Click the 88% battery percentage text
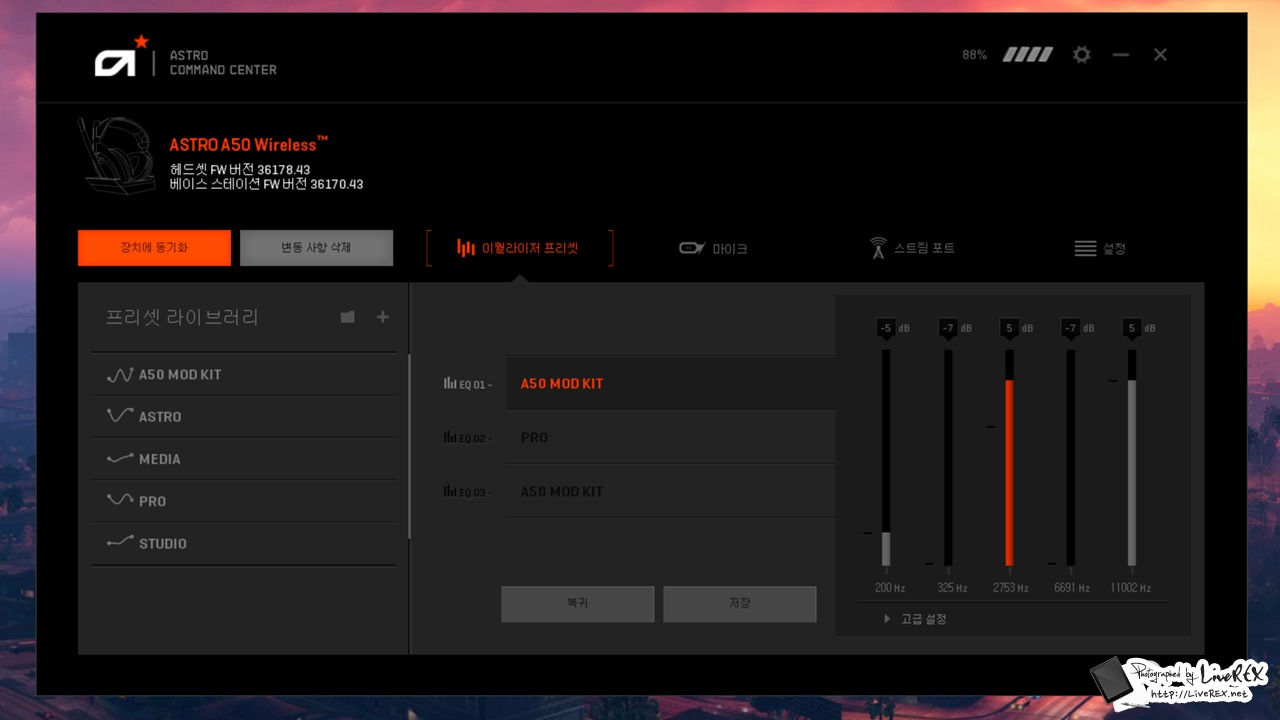Image resolution: width=1280 pixels, height=720 pixels. pos(974,55)
